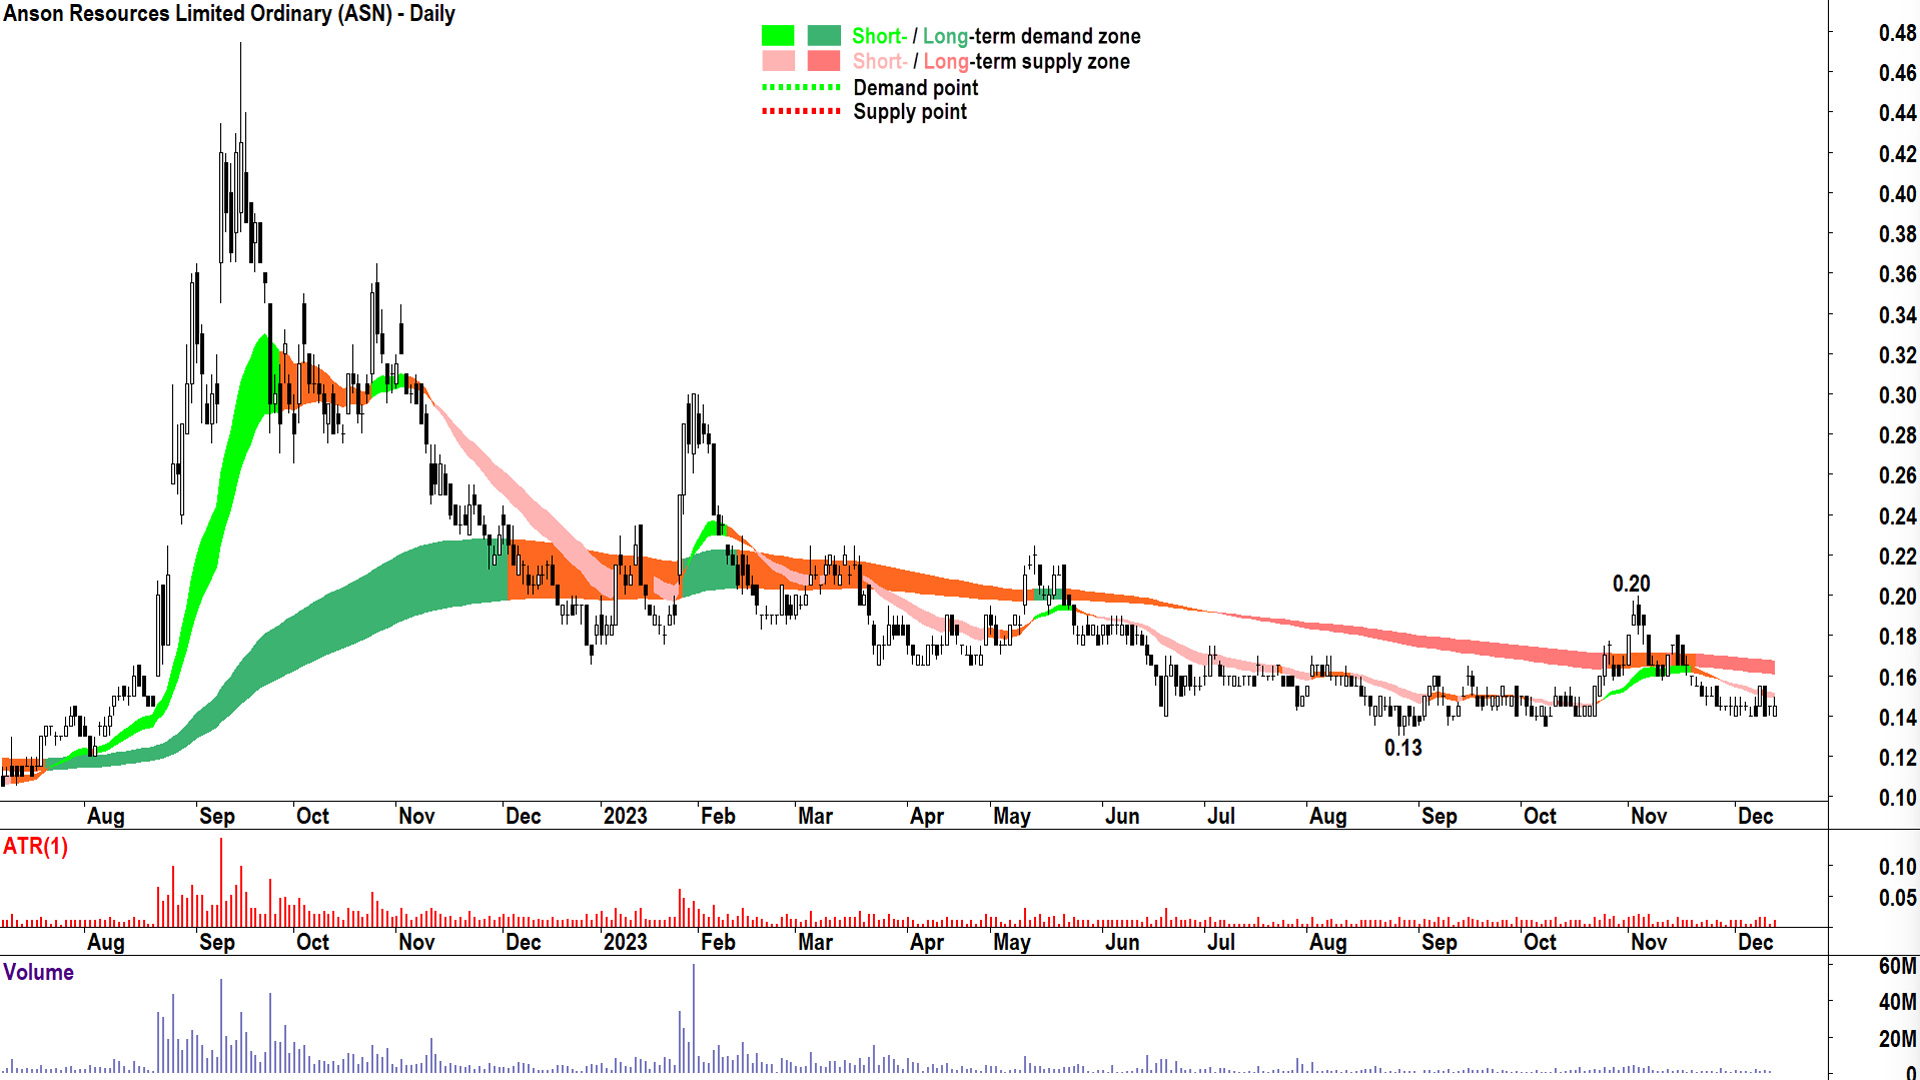Click the 'Supply point' legend label
This screenshot has width=1920, height=1080.
[x=910, y=112]
